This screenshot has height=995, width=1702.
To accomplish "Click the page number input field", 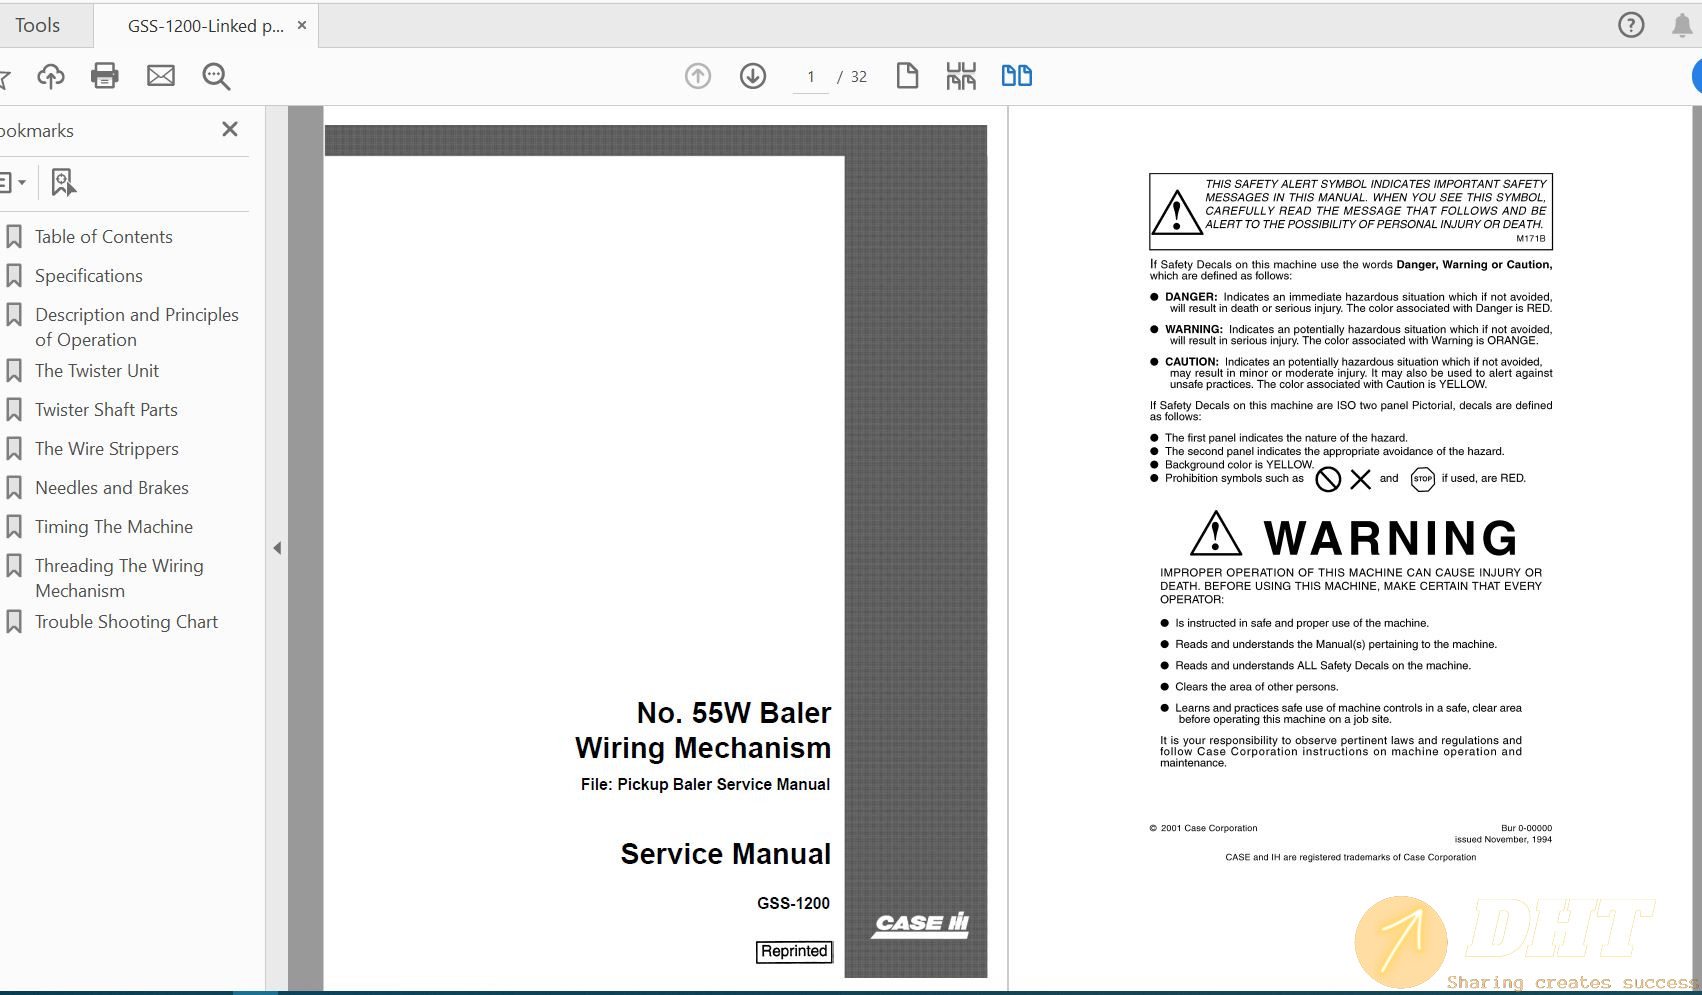I will point(811,77).
